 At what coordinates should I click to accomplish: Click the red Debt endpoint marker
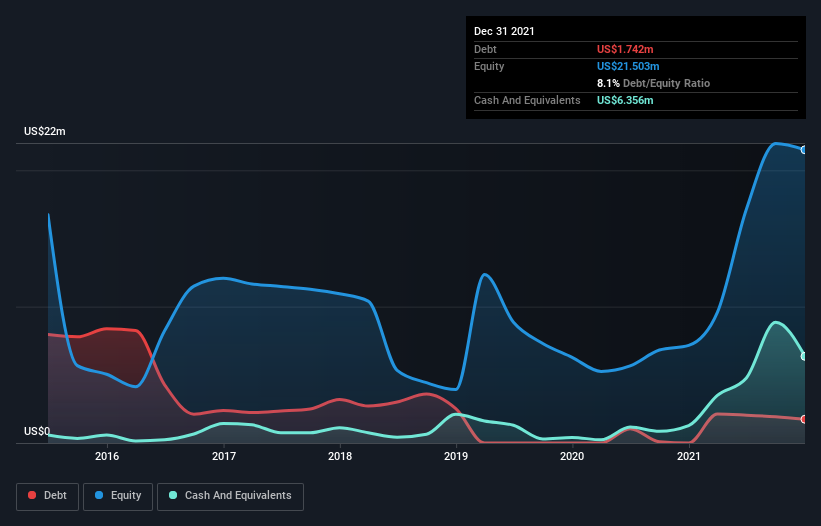[804, 419]
